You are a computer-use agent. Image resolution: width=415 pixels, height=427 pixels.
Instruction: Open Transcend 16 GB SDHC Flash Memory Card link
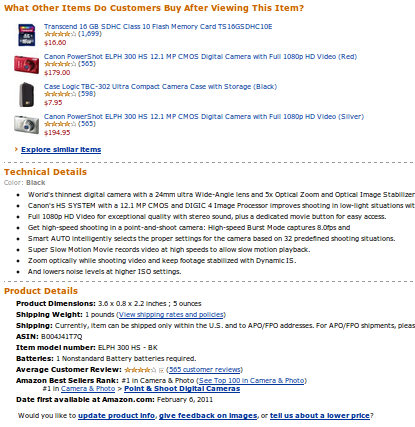(x=158, y=27)
